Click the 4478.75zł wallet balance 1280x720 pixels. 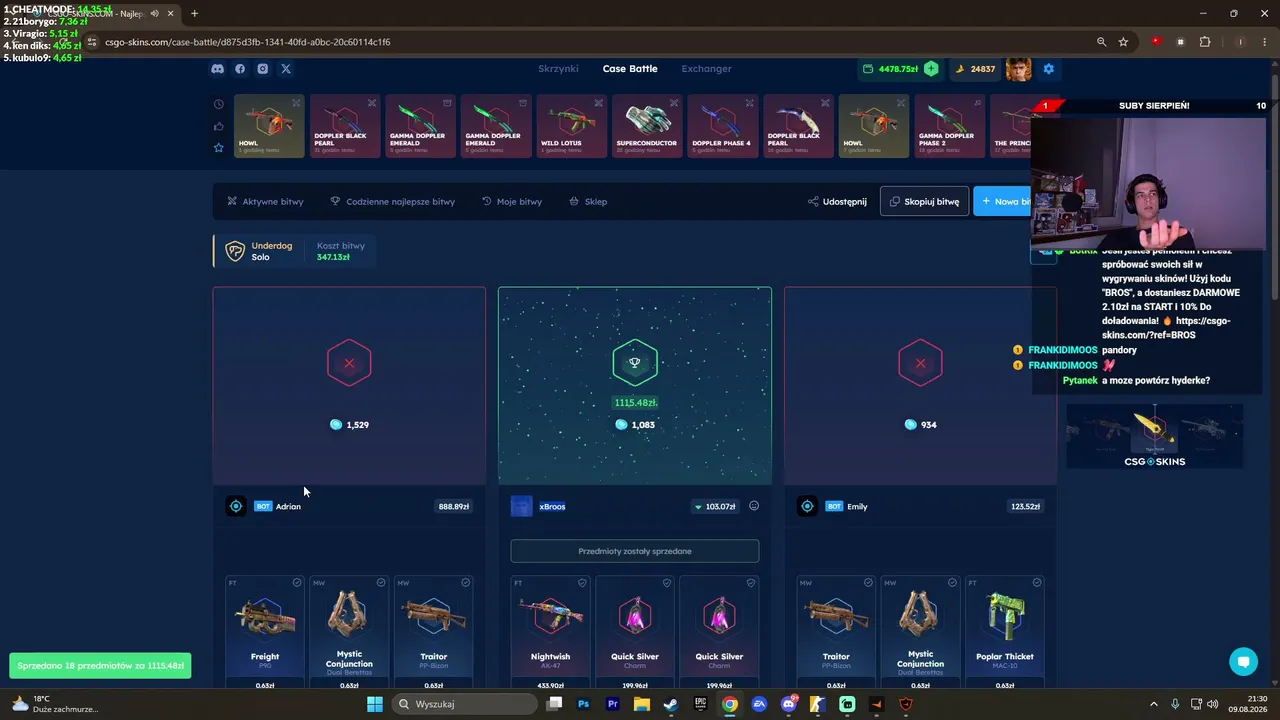[x=890, y=69]
